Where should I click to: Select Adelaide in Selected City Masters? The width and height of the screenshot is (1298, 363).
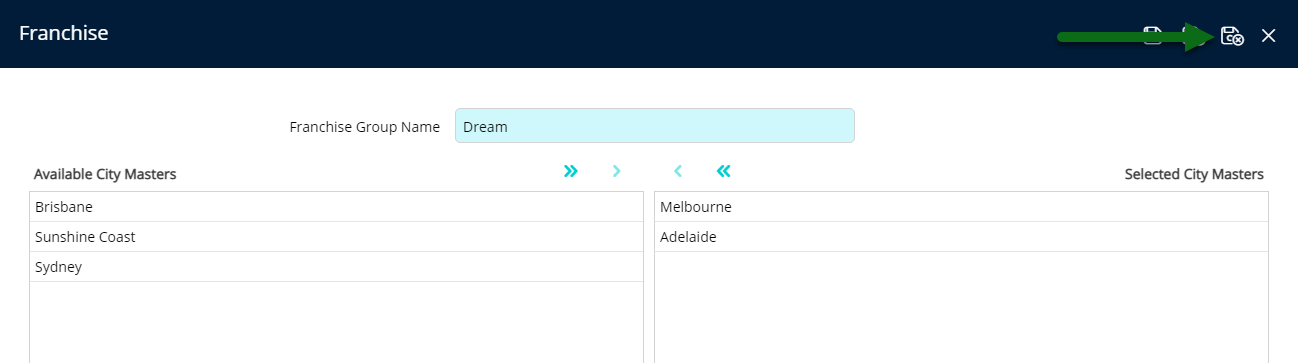pos(961,237)
